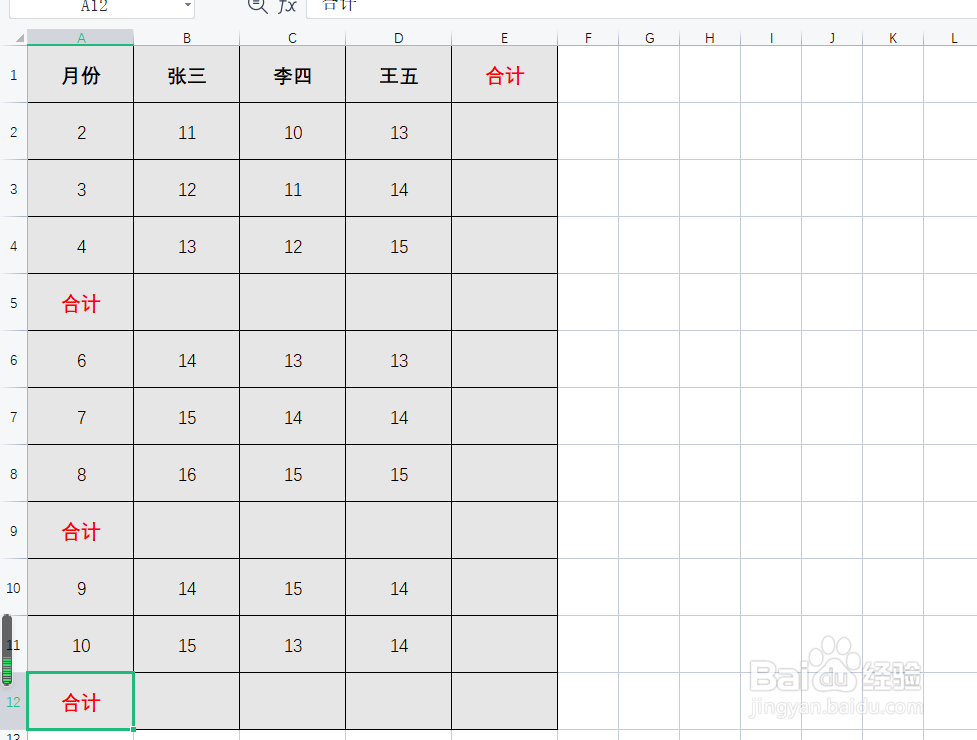The width and height of the screenshot is (977, 740).
Task: Click cell B2 containing 11
Action: tap(186, 131)
